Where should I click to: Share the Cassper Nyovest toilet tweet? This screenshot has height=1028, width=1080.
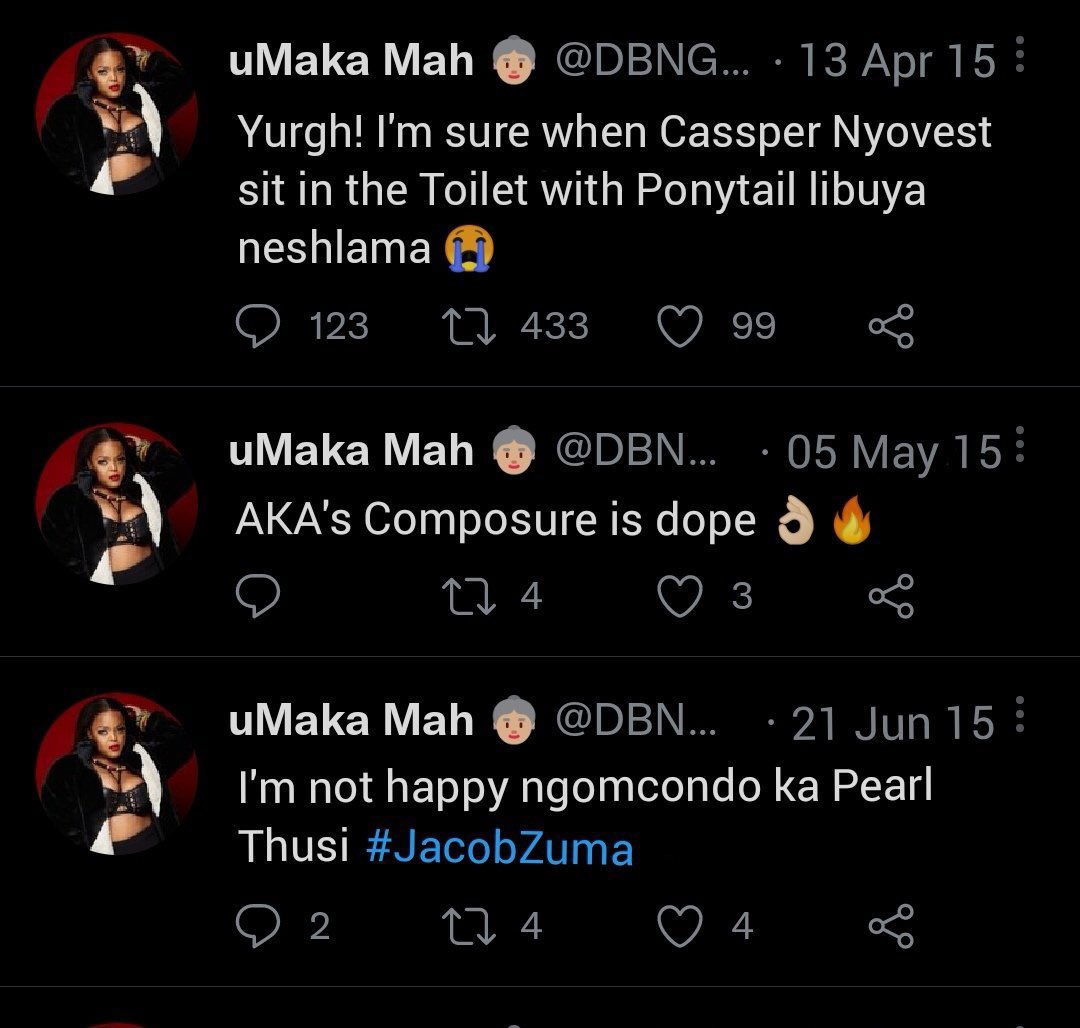(x=891, y=326)
